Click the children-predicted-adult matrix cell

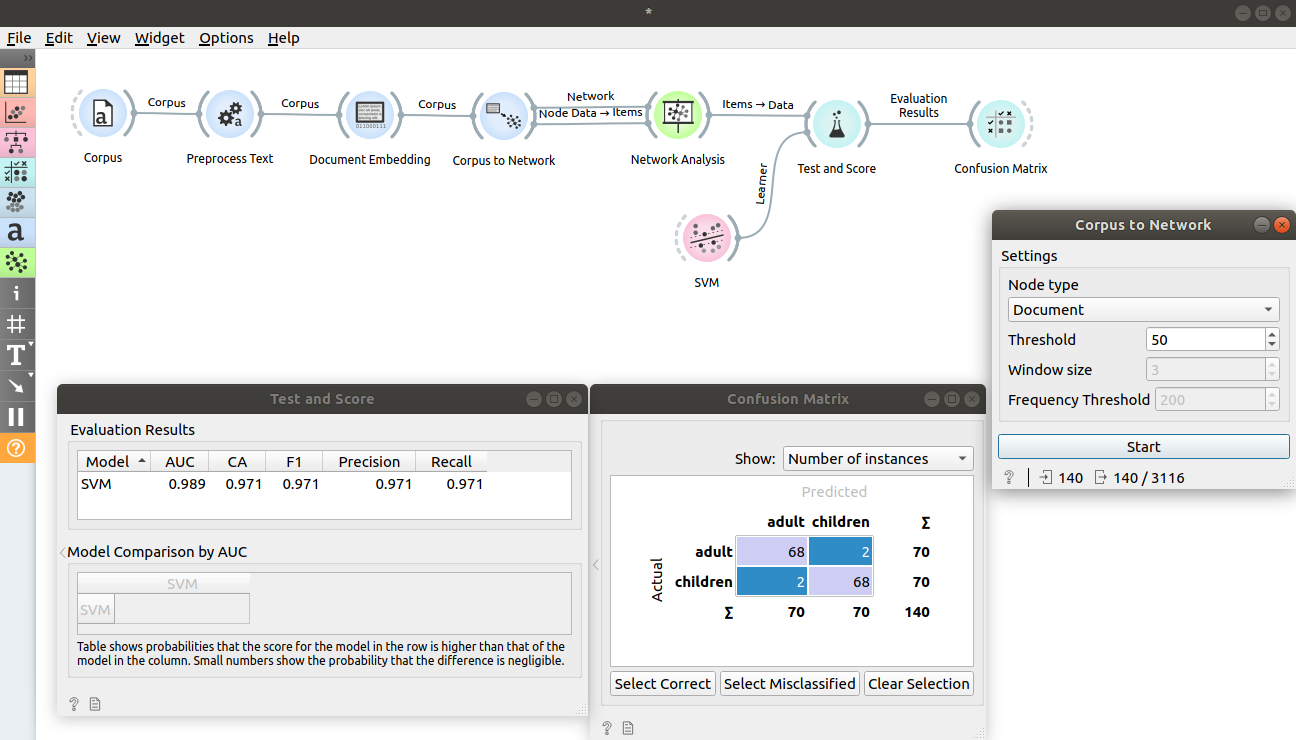(x=771, y=581)
